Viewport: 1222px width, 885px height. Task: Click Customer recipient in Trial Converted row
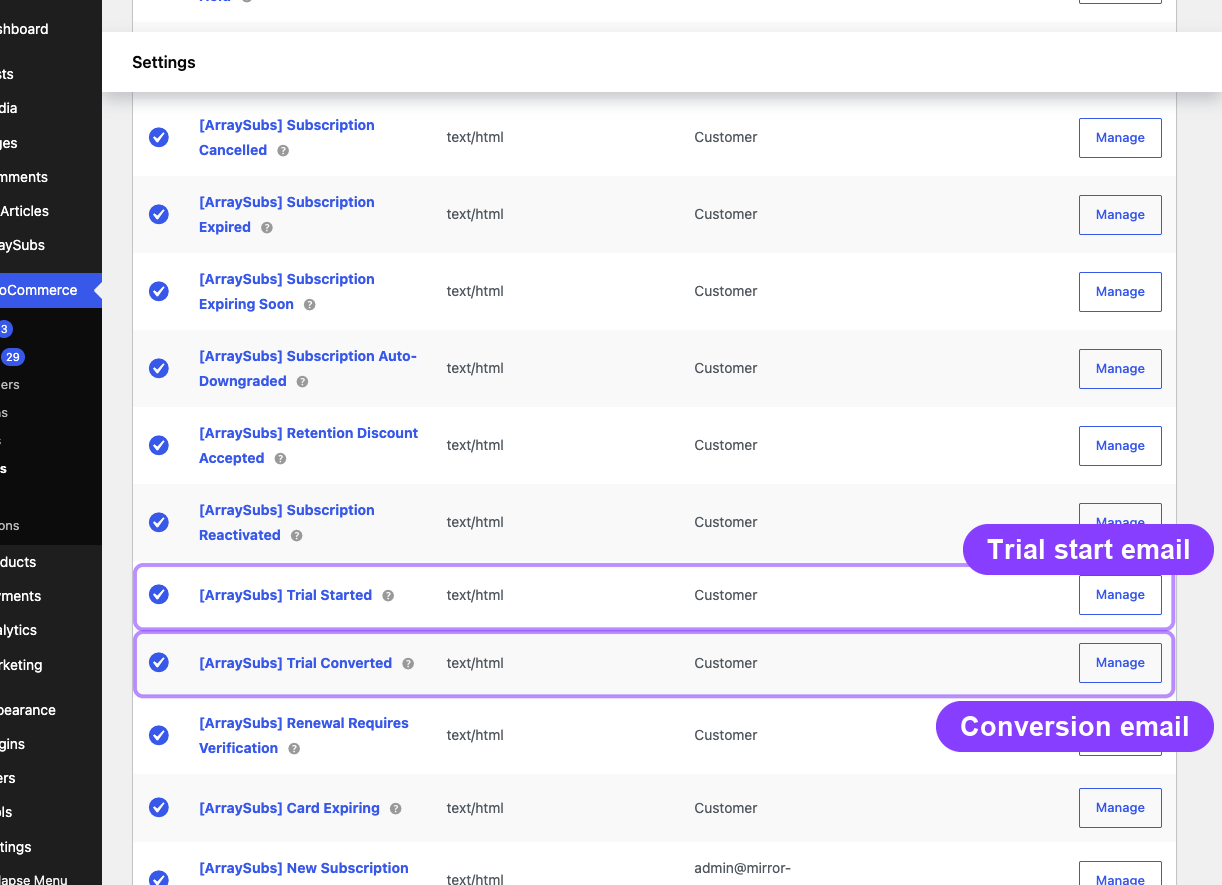(726, 663)
